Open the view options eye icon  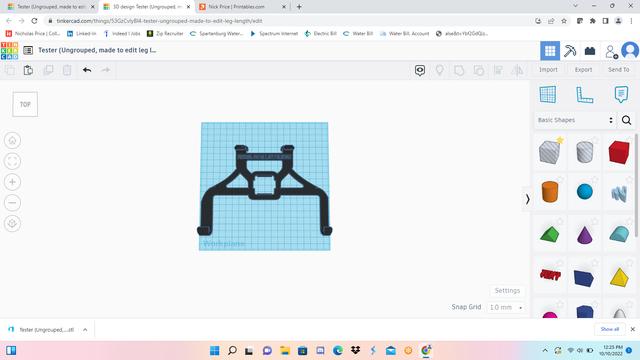pyautogui.click(x=420, y=70)
